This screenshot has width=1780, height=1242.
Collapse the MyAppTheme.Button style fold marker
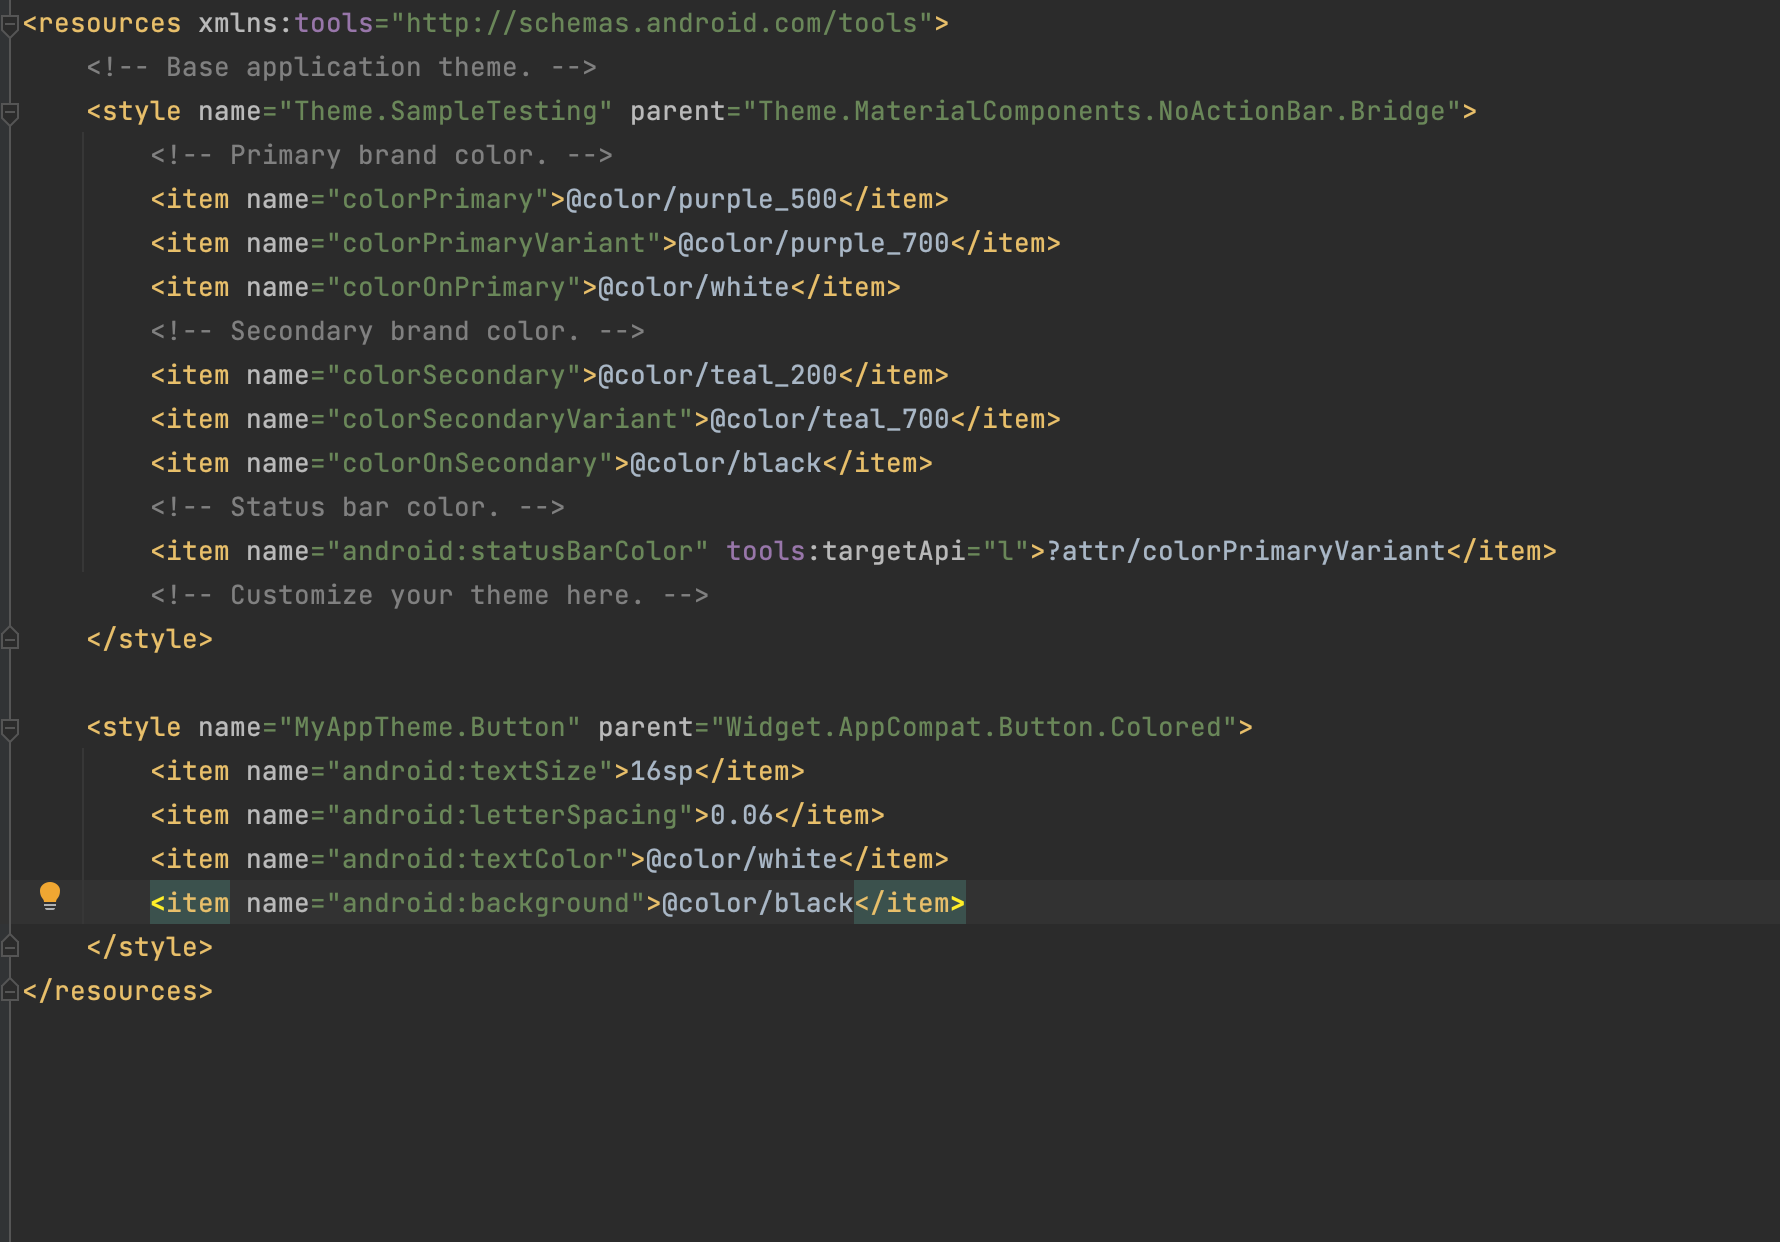(x=10, y=728)
